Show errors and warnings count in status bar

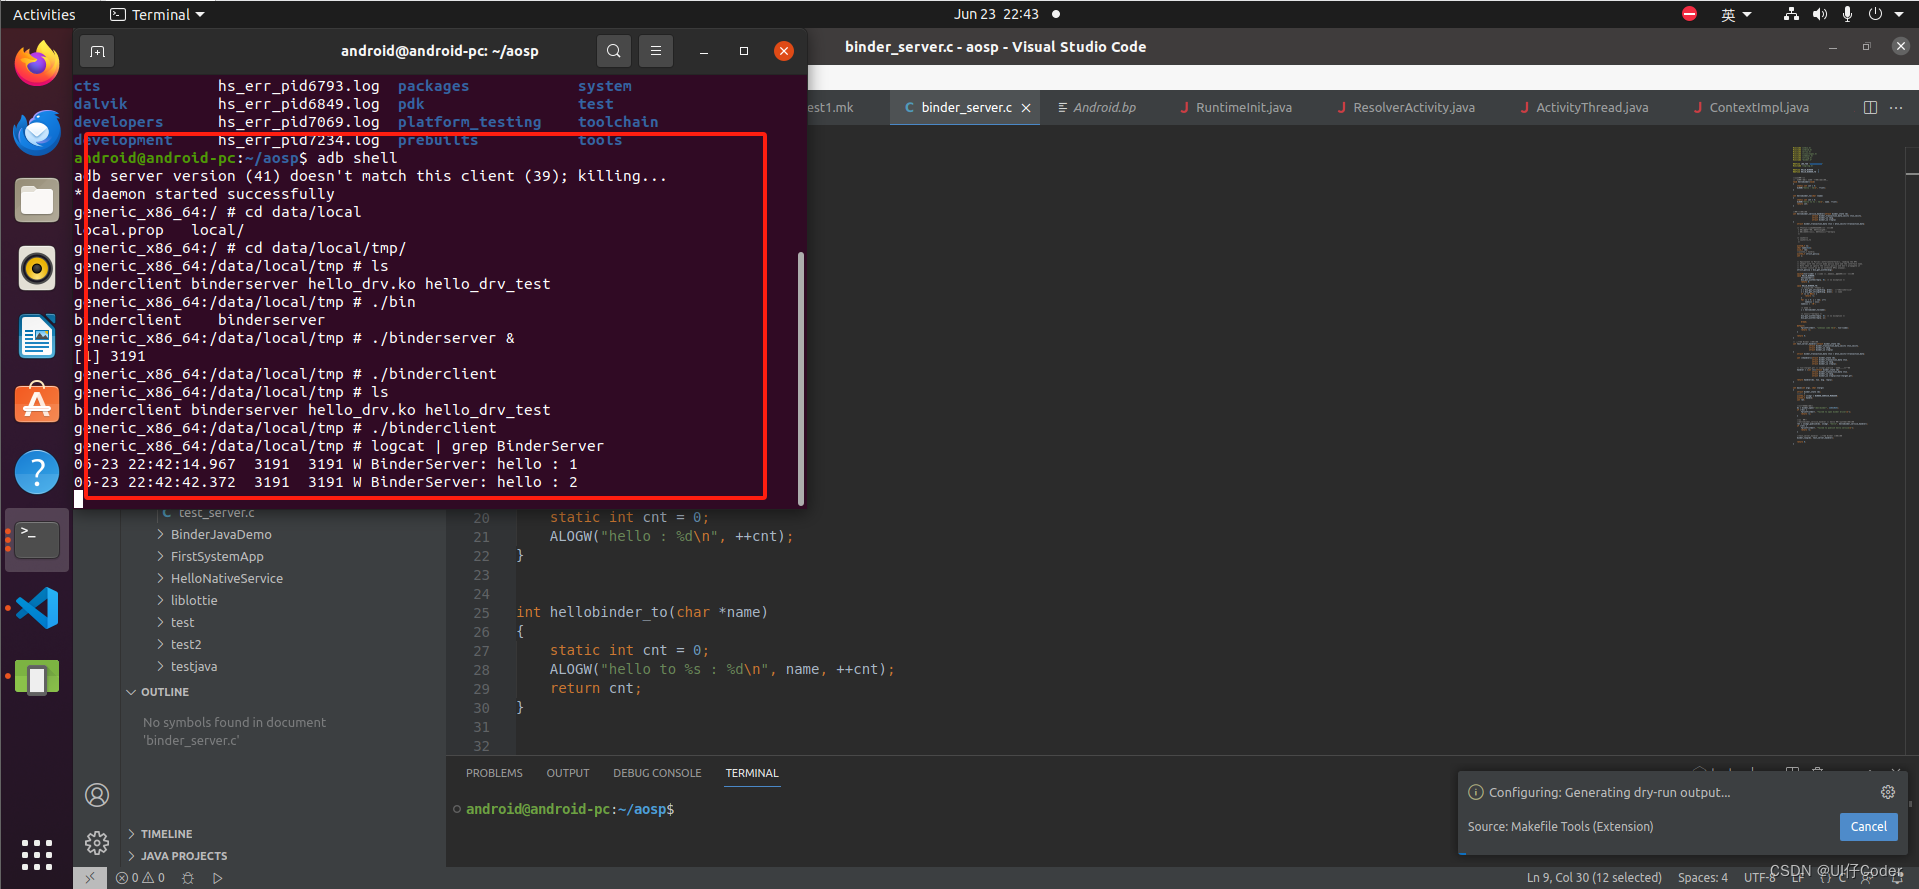(x=140, y=878)
